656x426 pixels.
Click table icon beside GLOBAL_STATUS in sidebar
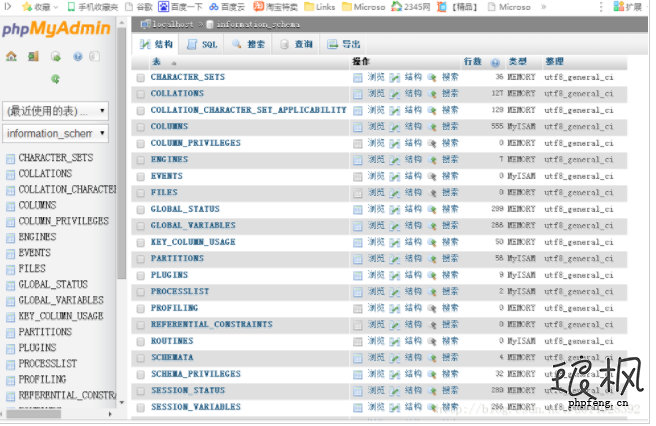click(10, 286)
